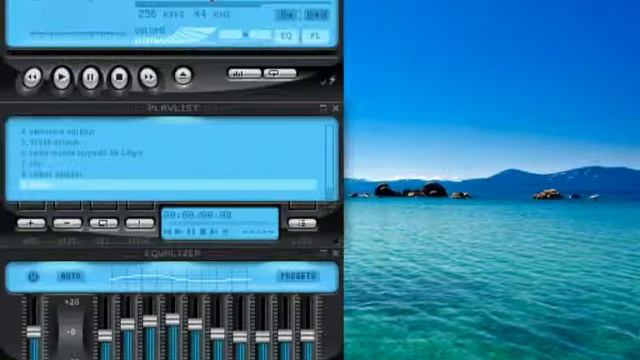Image resolution: width=640 pixels, height=360 pixels.
Task: Open a file with the Eject button
Action: tap(183, 76)
